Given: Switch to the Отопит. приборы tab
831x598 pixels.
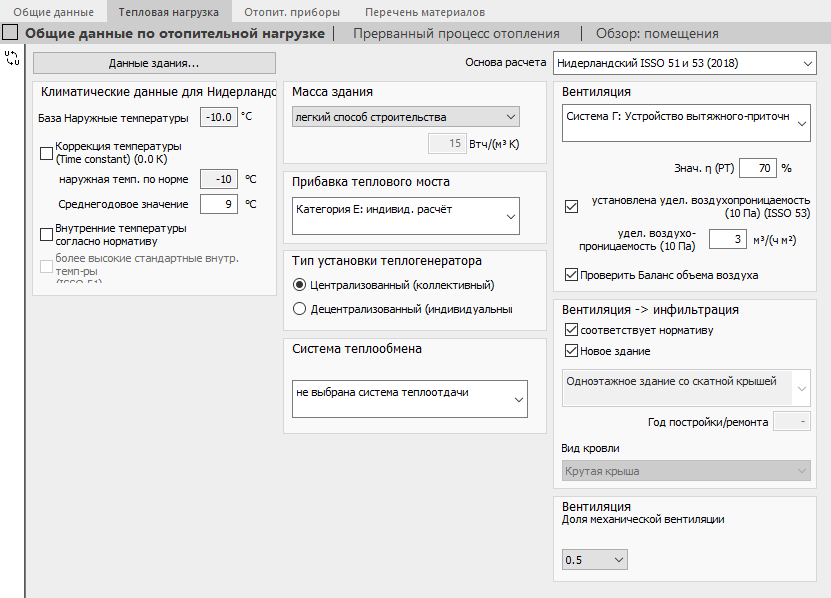Looking at the screenshot, I should (x=292, y=12).
